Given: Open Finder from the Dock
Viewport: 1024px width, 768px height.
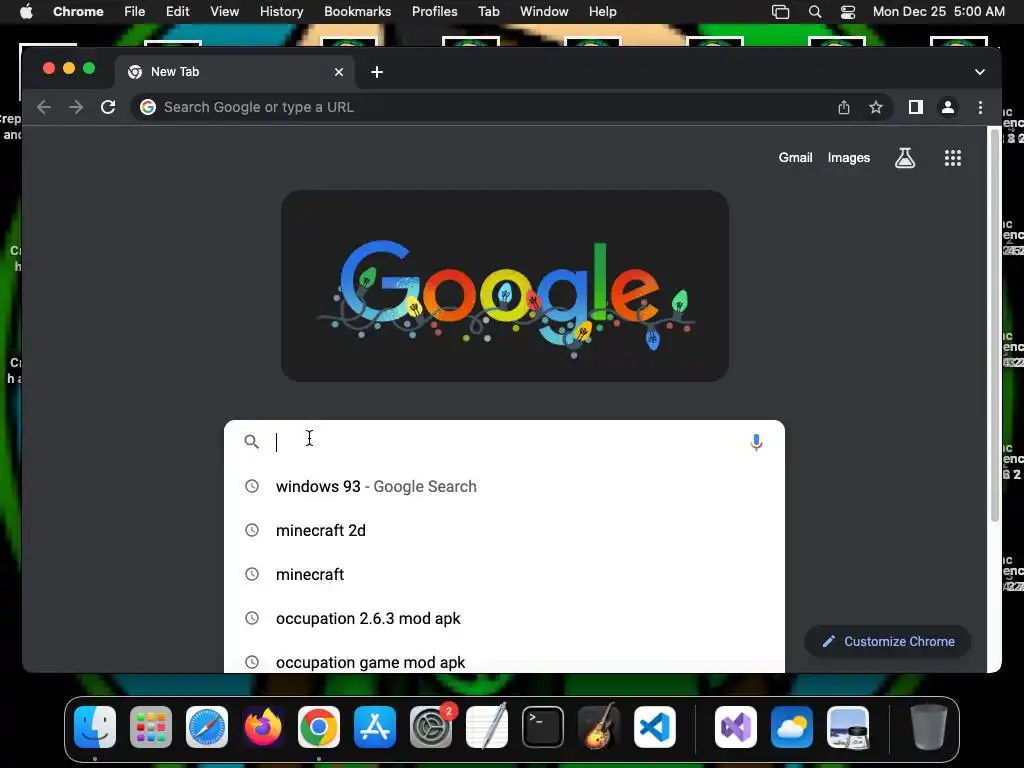Looking at the screenshot, I should (95, 727).
